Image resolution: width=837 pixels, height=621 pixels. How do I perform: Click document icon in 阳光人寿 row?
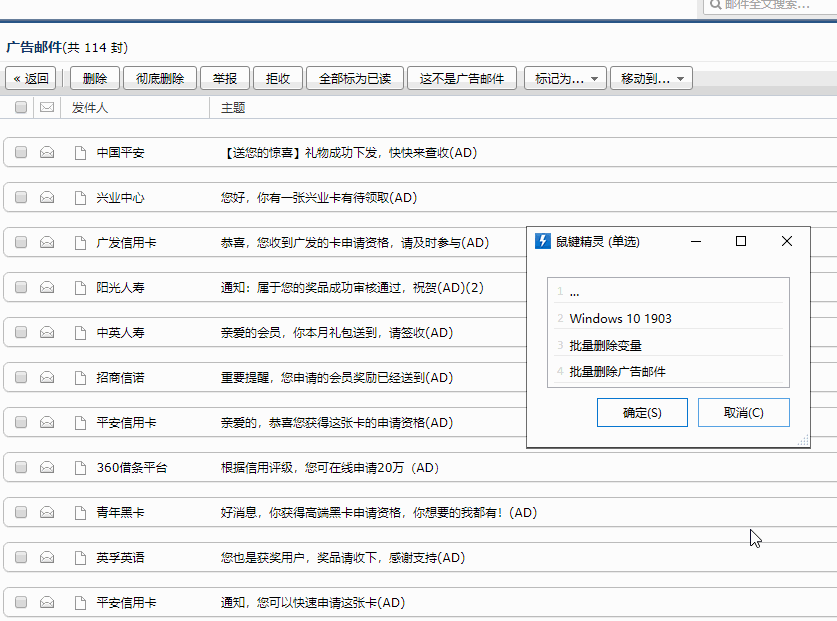[80, 288]
